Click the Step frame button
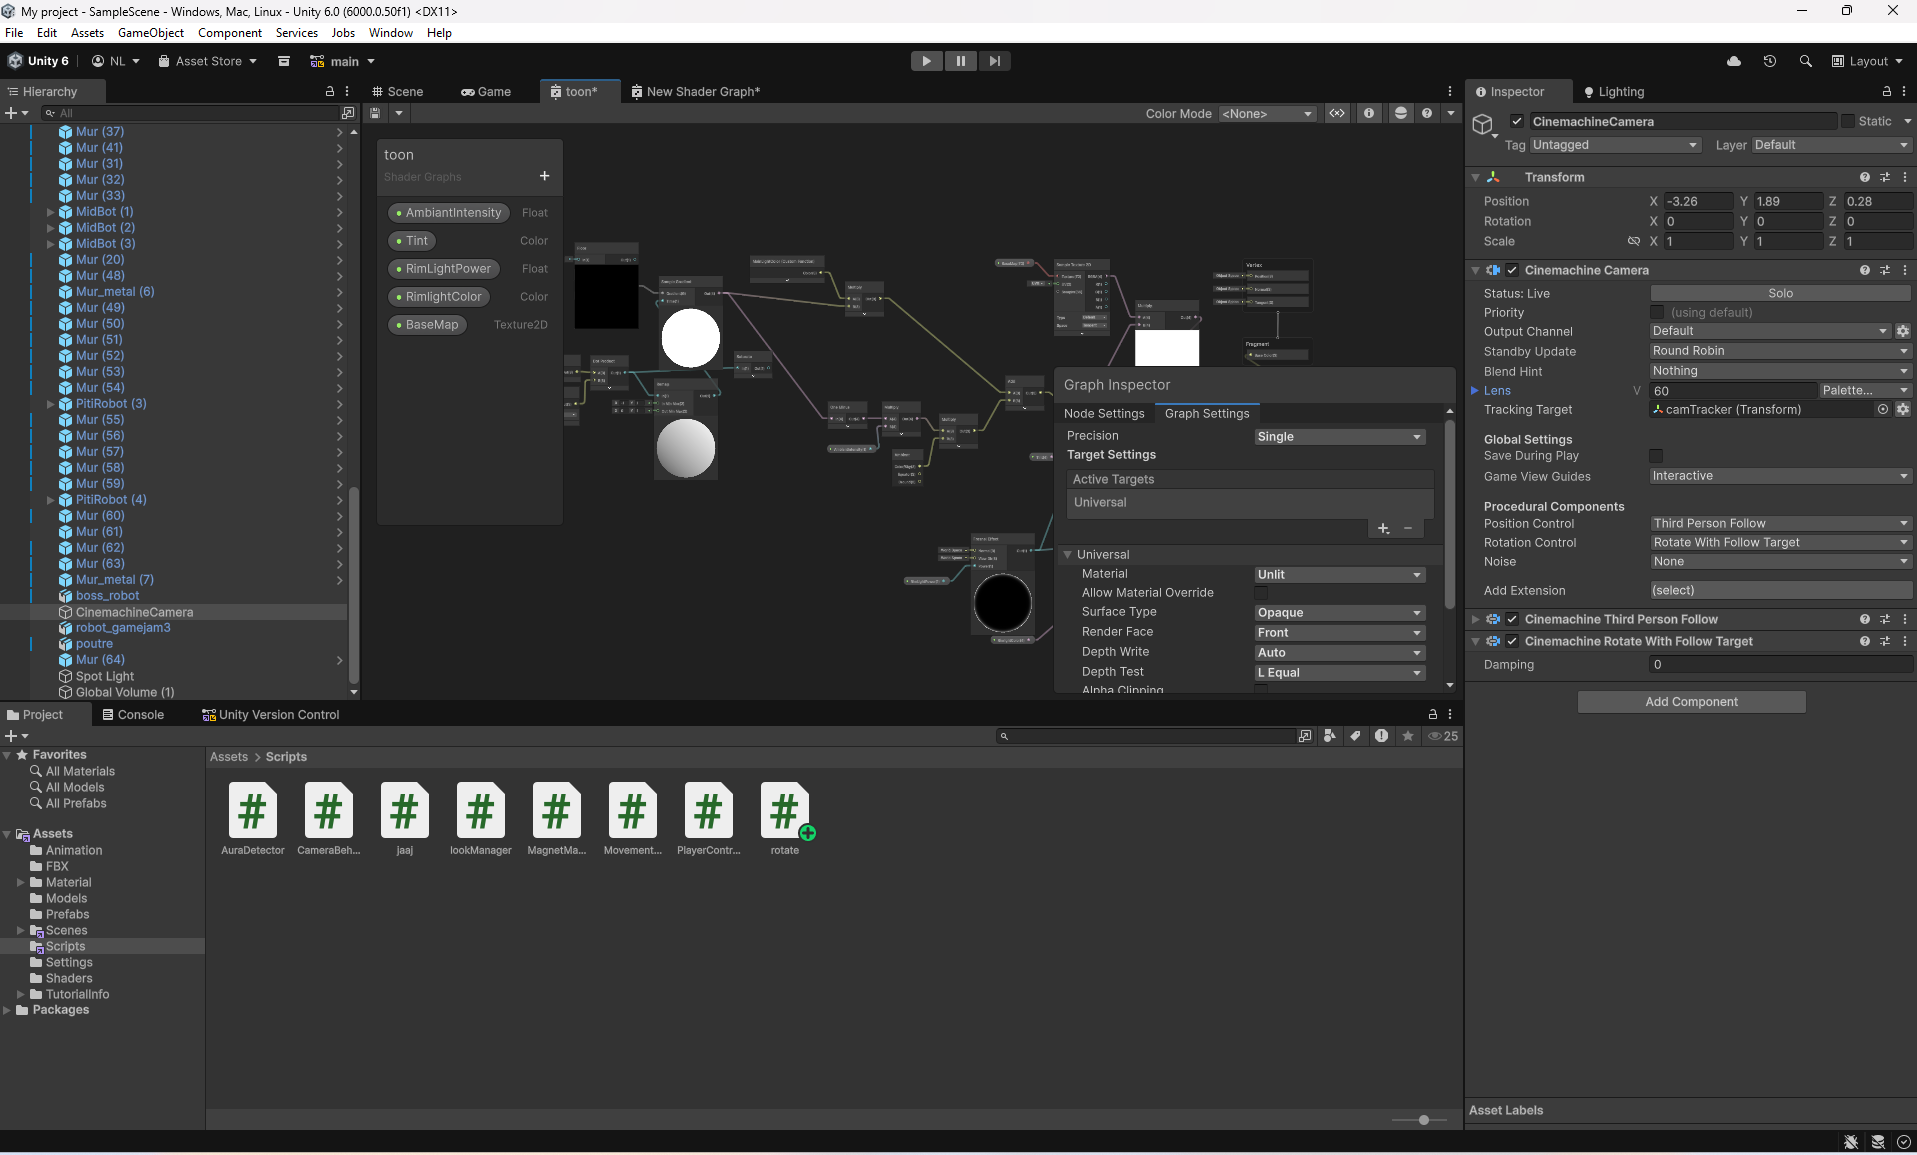The width and height of the screenshot is (1917, 1155). coord(994,61)
